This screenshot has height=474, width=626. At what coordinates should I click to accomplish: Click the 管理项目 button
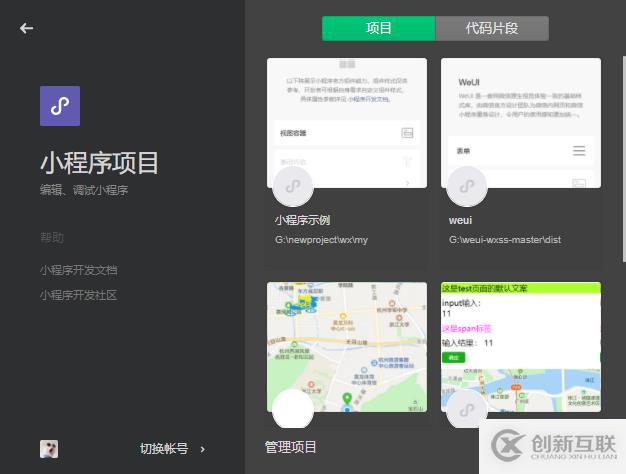[290, 447]
